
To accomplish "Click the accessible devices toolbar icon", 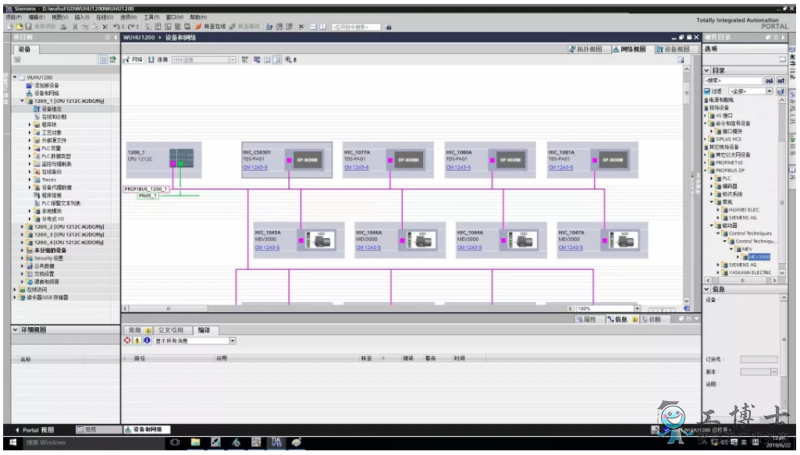I will pyautogui.click(x=269, y=27).
